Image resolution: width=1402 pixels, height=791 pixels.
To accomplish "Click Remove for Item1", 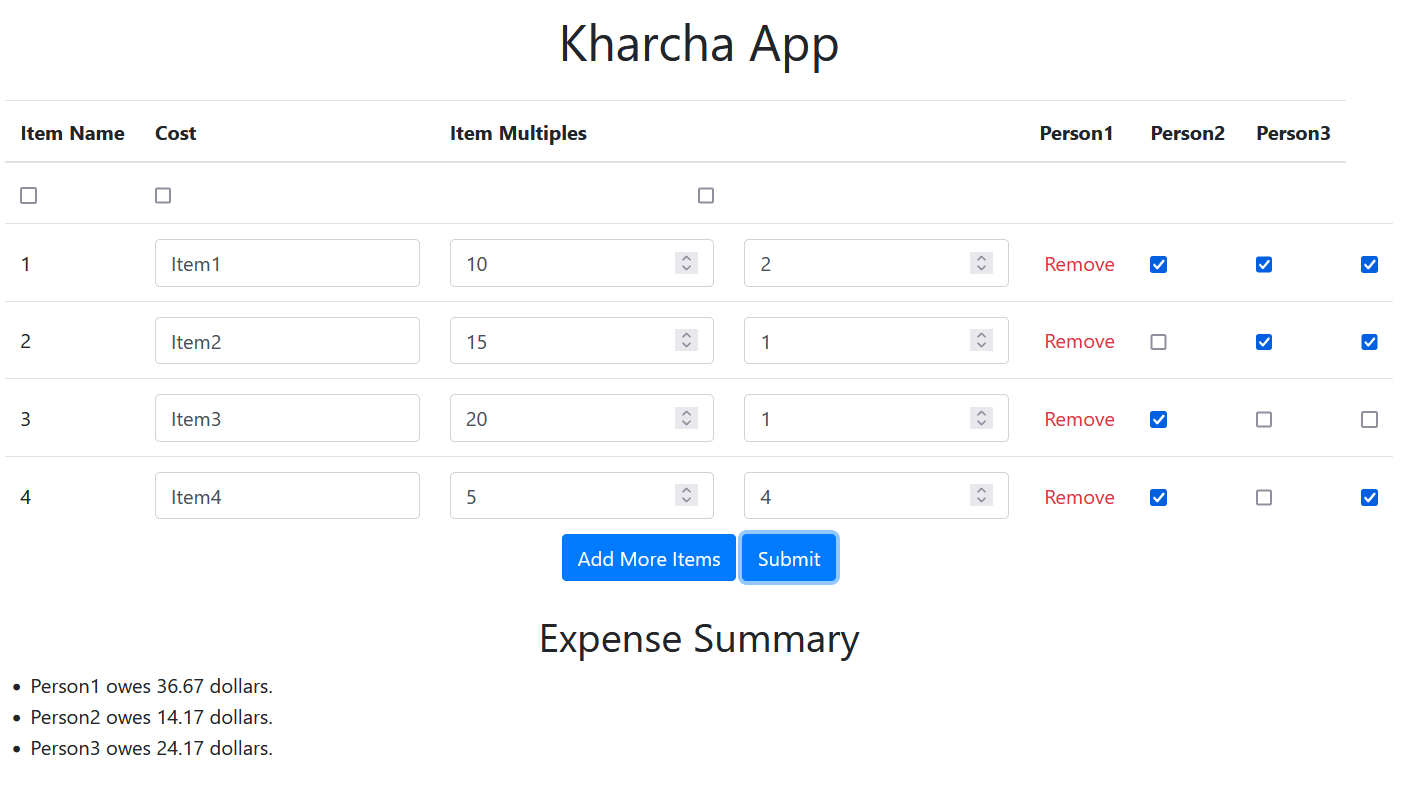I will point(1079,264).
